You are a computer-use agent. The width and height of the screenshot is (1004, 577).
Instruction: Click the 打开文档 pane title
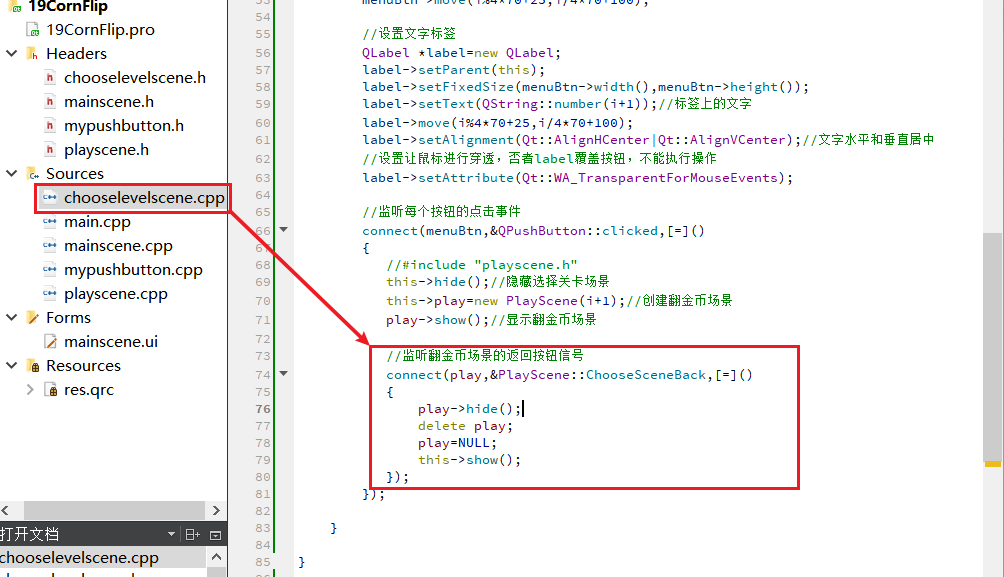(29, 534)
